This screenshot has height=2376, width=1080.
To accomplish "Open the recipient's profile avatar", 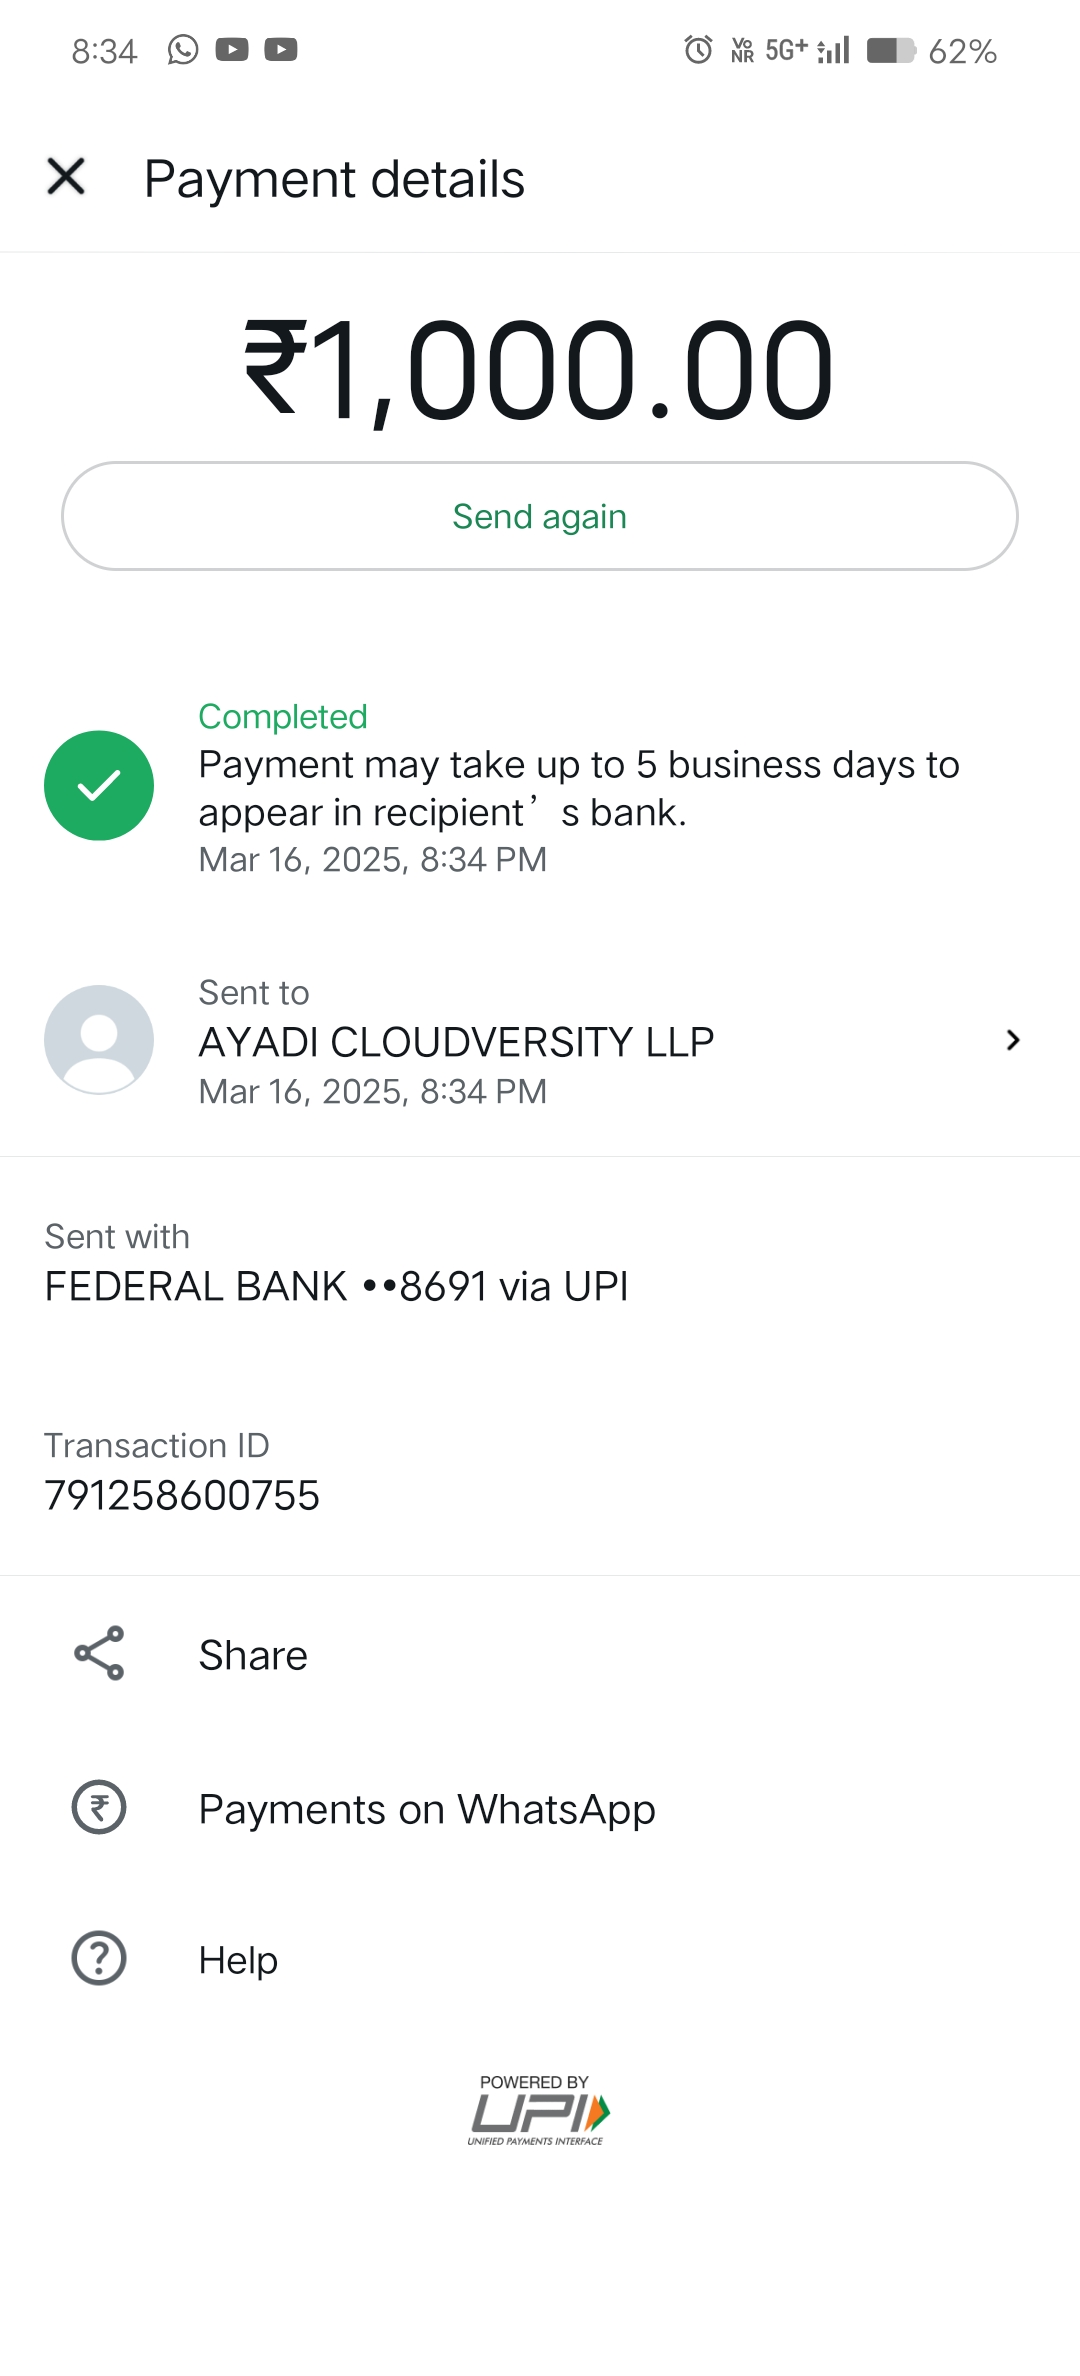I will coord(99,1040).
